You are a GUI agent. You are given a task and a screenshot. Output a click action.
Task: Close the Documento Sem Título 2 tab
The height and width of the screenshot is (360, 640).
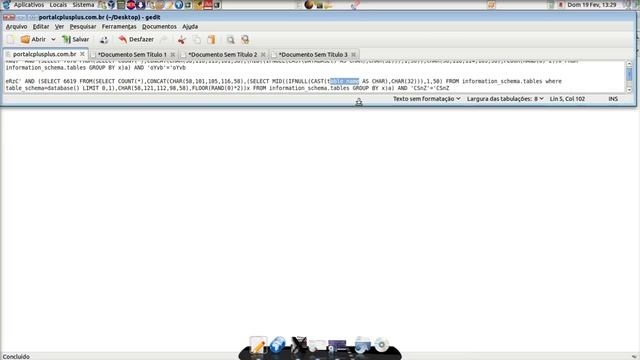(263, 54)
